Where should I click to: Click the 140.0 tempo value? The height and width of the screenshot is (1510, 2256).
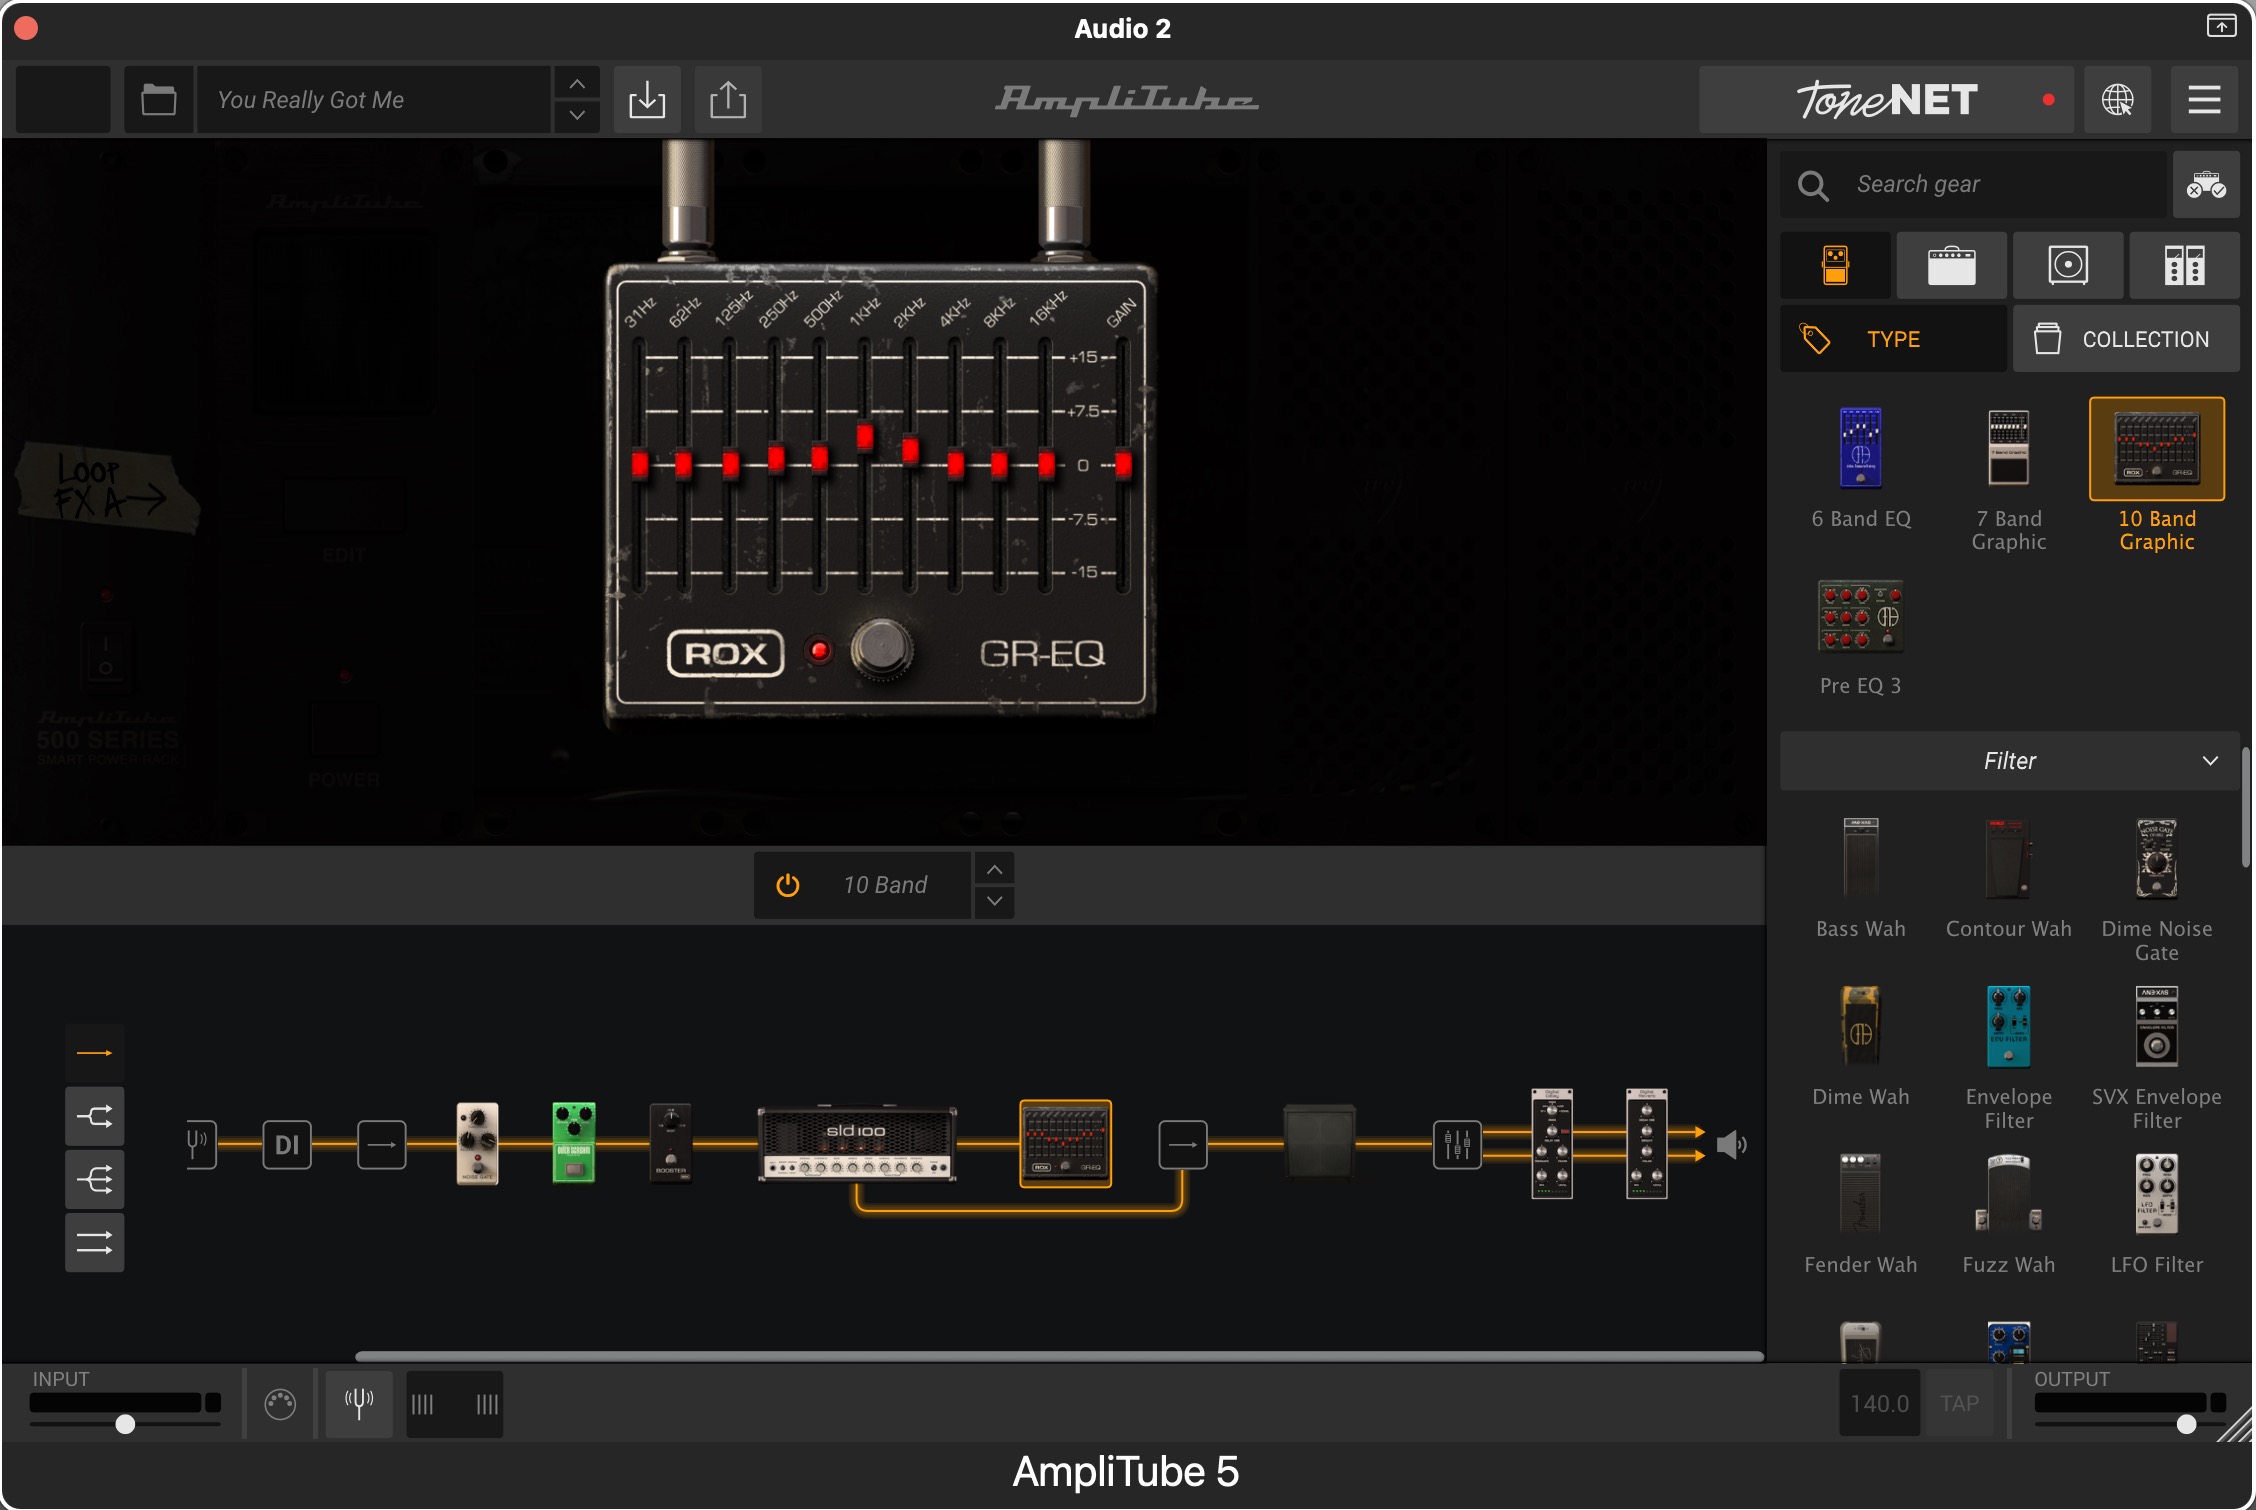tap(1880, 1404)
